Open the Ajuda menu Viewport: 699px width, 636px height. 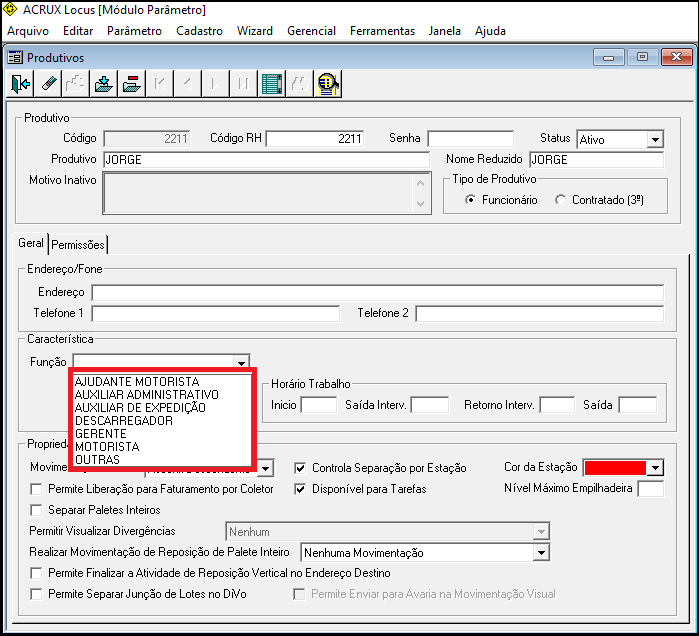coord(490,31)
